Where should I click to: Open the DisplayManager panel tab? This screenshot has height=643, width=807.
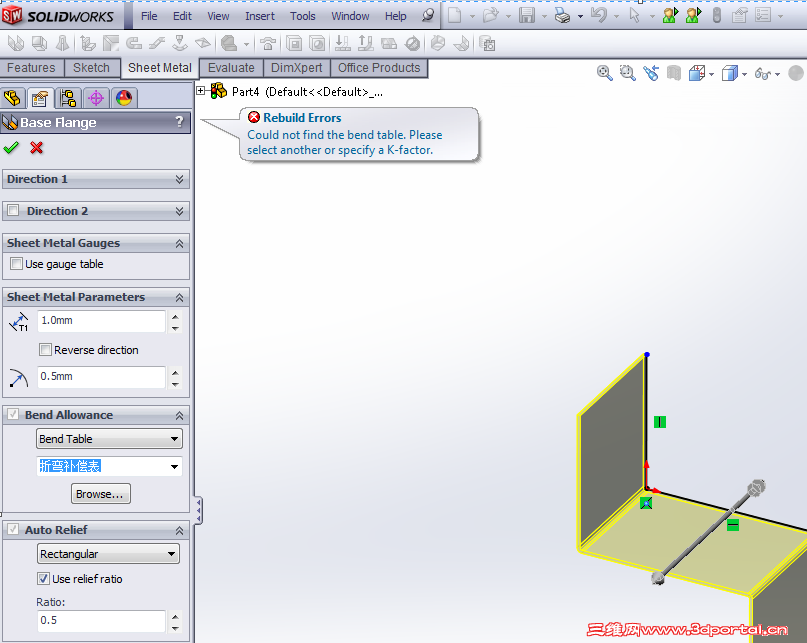pos(124,98)
